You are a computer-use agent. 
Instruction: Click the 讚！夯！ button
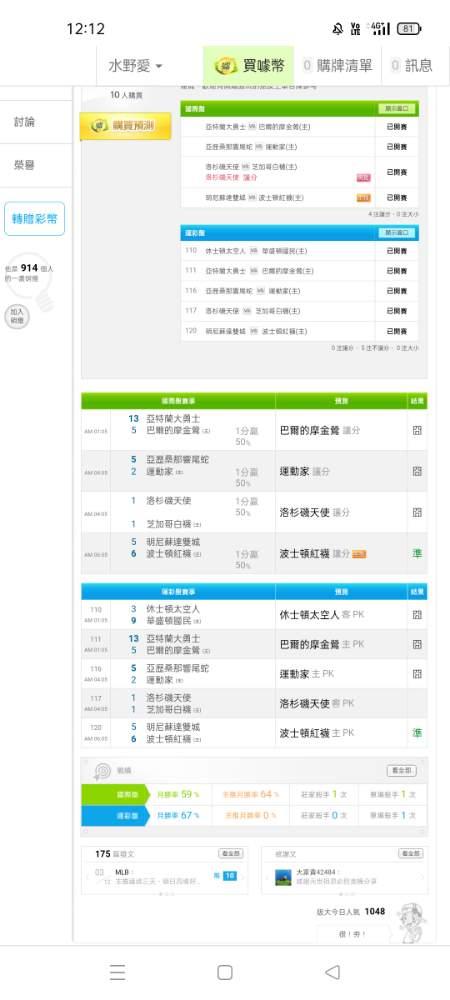[352, 934]
